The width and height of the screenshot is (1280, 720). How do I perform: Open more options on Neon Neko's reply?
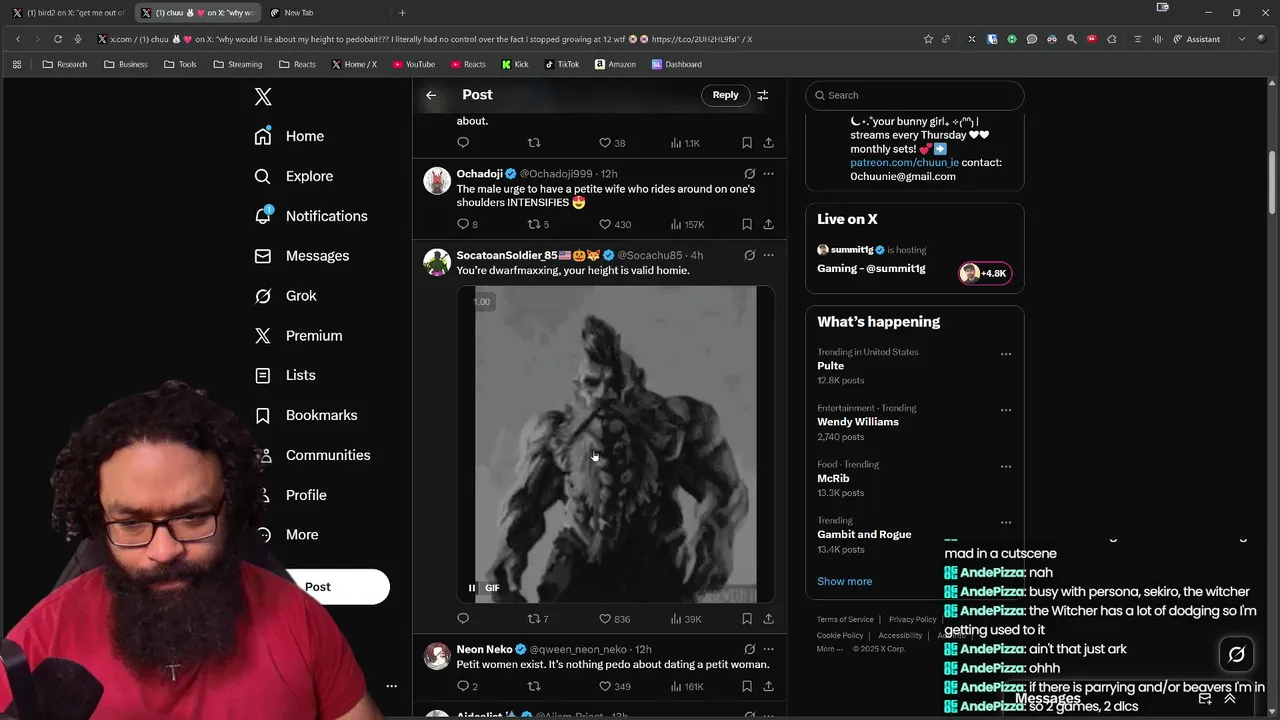click(x=768, y=649)
